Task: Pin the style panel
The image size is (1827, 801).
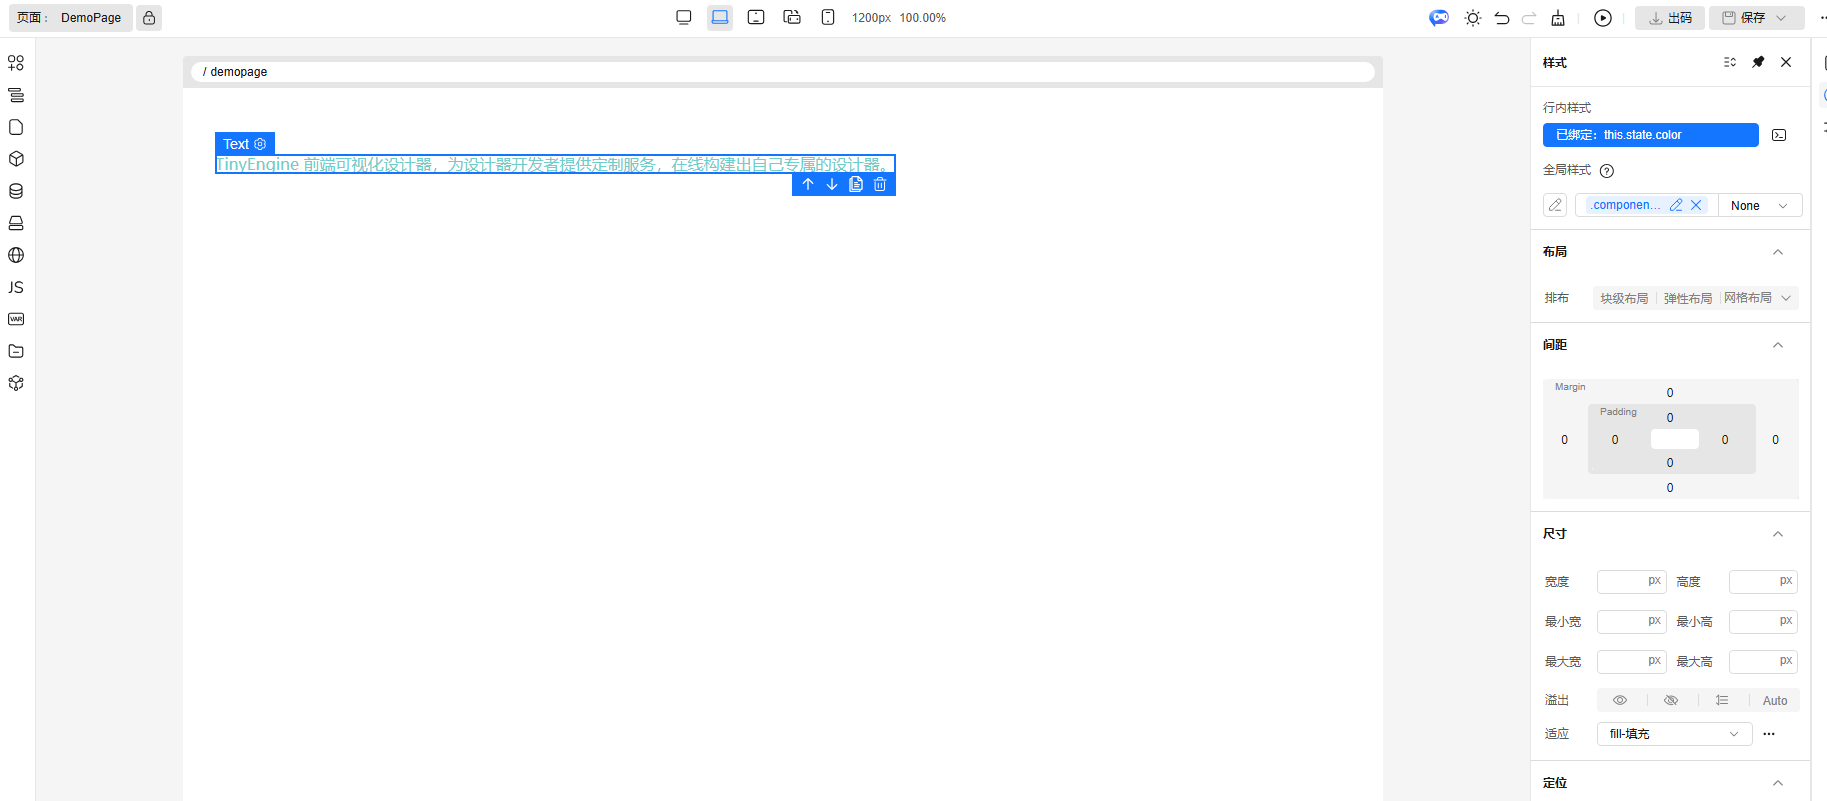Action: click(x=1758, y=62)
